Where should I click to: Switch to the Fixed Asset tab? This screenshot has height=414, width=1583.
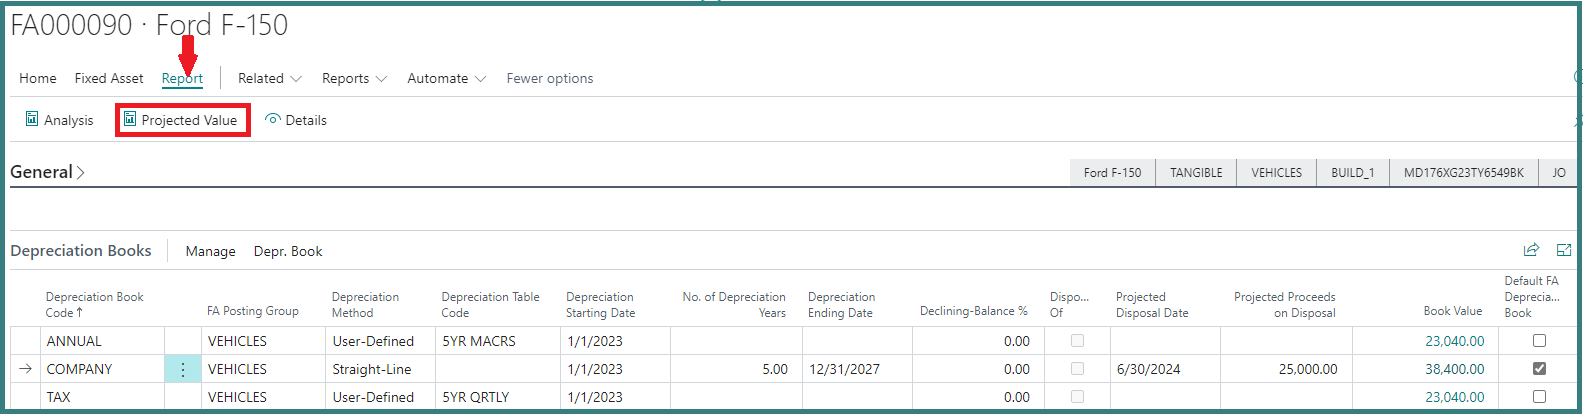pyautogui.click(x=109, y=78)
